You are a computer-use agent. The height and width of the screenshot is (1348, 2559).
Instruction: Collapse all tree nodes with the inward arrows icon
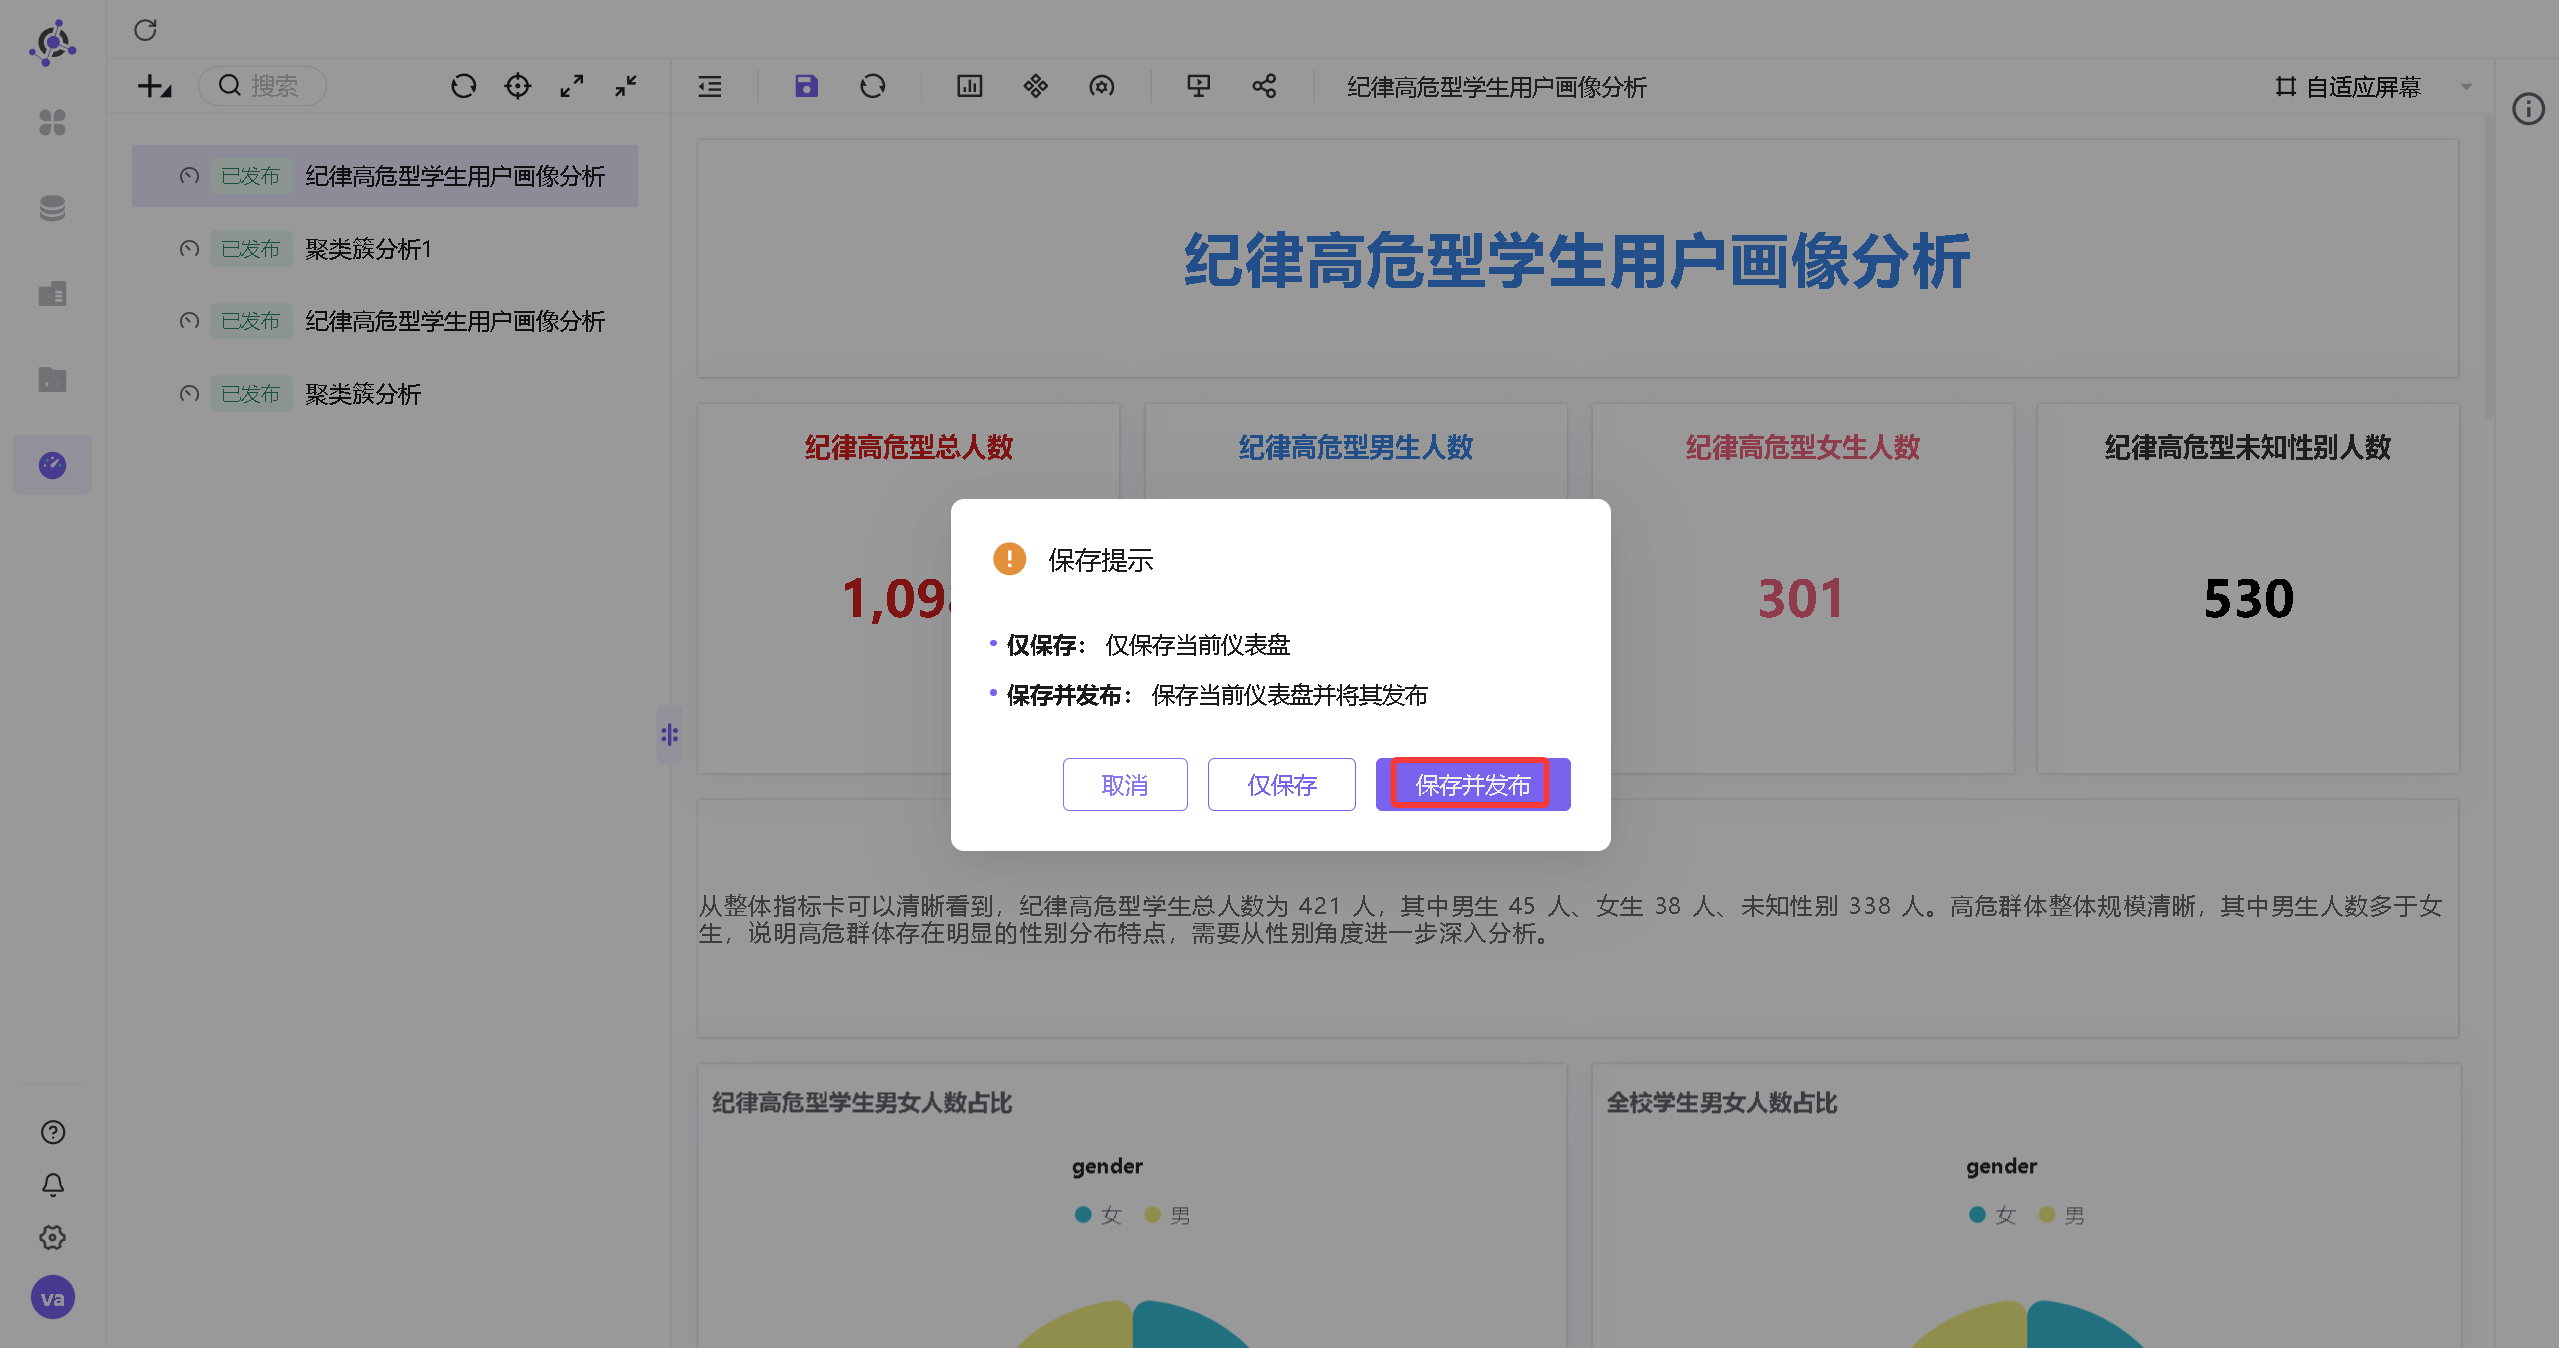[626, 86]
